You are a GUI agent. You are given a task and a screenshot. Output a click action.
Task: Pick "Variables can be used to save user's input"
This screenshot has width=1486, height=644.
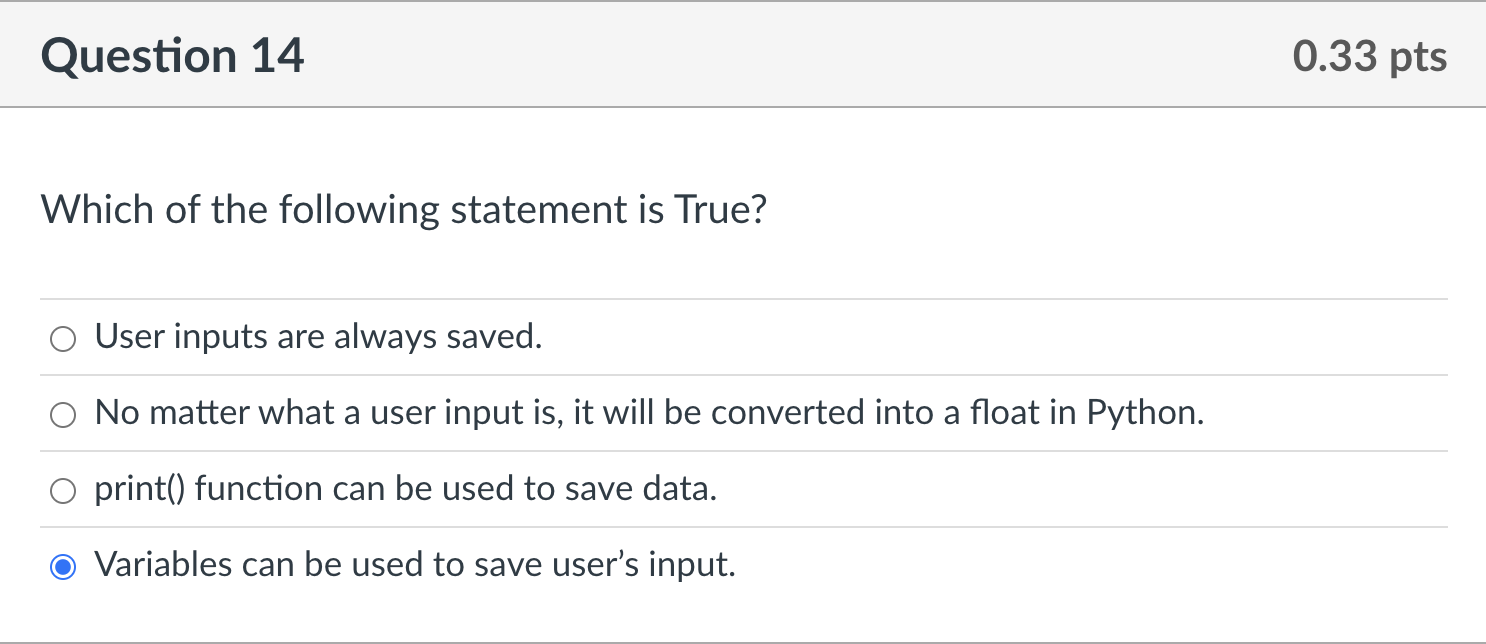[64, 566]
